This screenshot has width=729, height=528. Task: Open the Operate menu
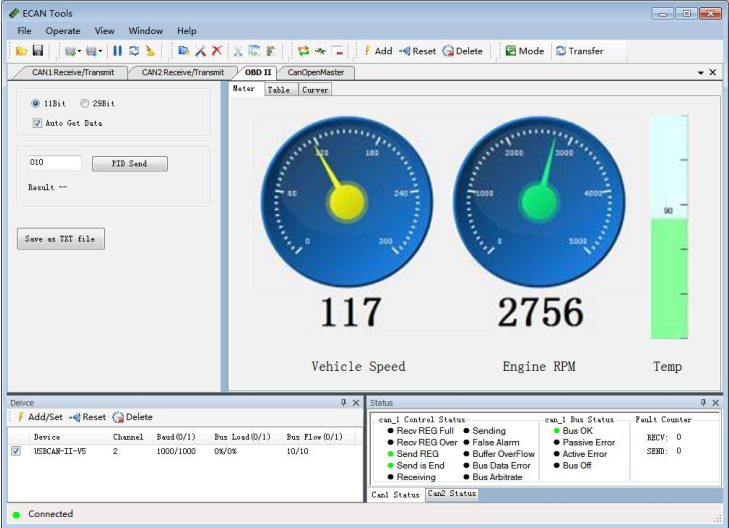tap(63, 31)
